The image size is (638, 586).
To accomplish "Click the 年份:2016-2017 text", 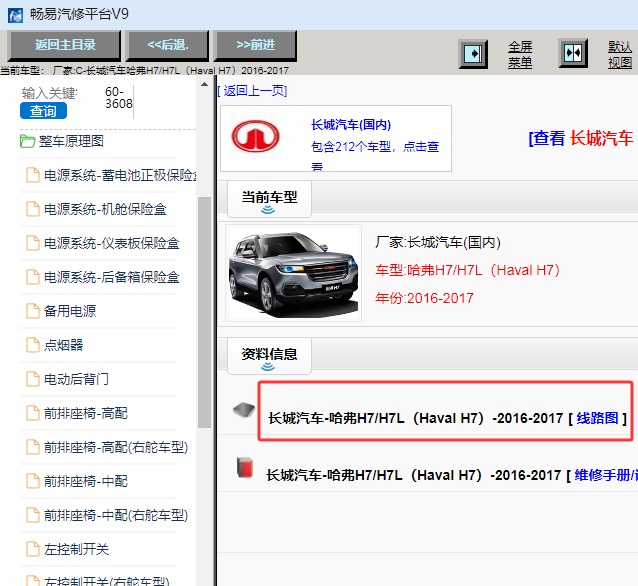I will coord(424,298).
